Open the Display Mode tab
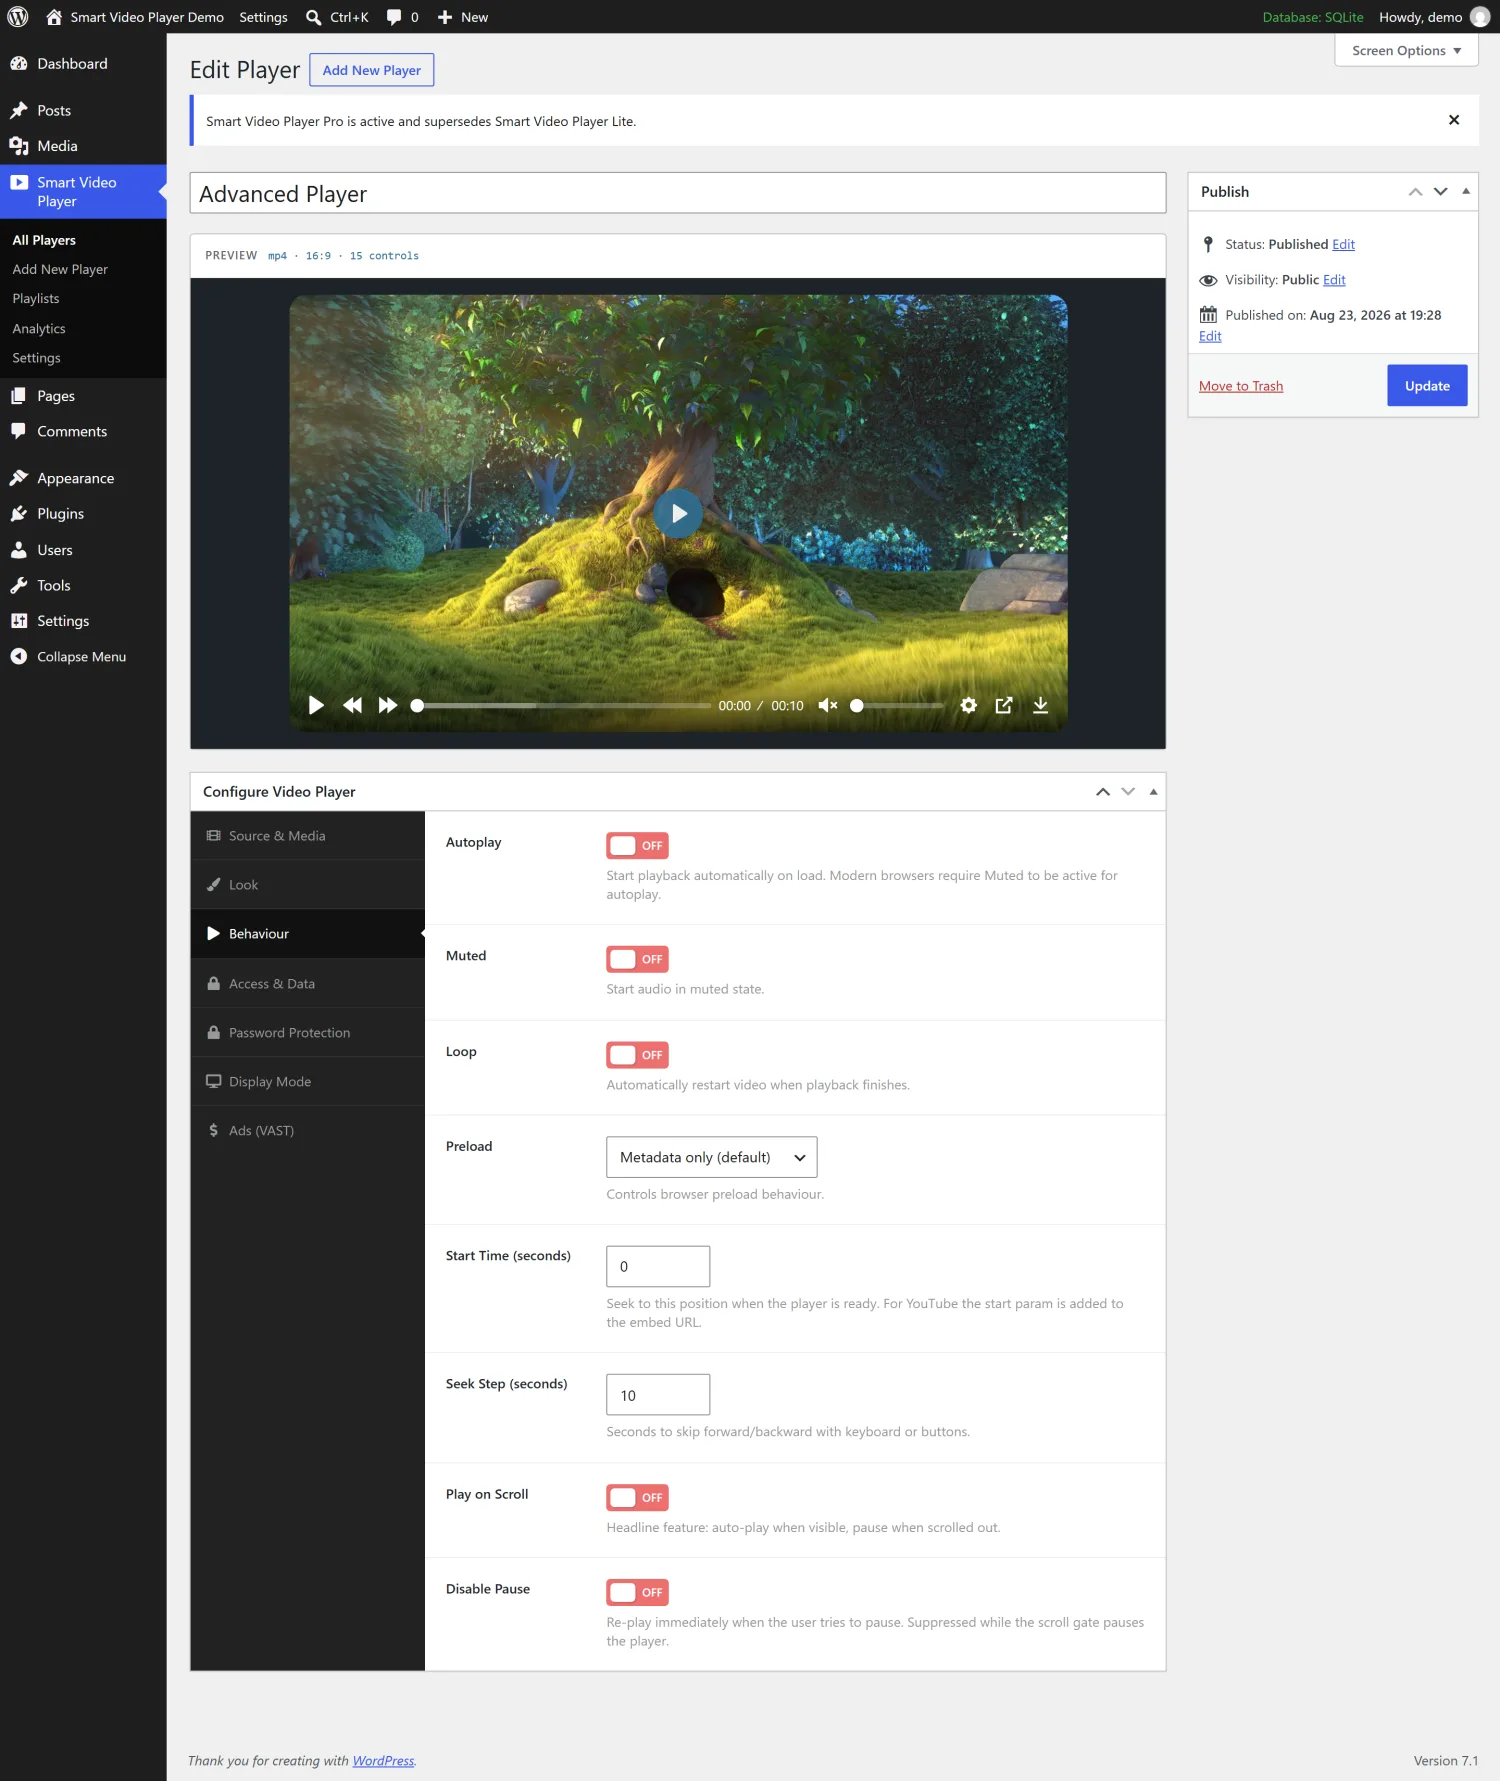Viewport: 1500px width, 1781px height. pyautogui.click(x=308, y=1082)
